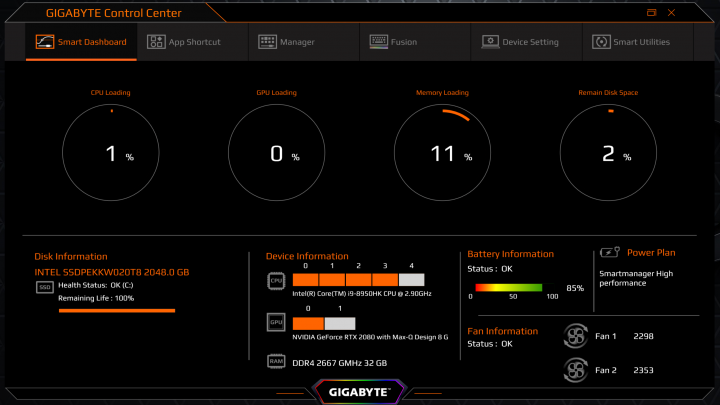Click the RAM icon beside DDR4 memory
720x405 pixels.
(x=276, y=361)
